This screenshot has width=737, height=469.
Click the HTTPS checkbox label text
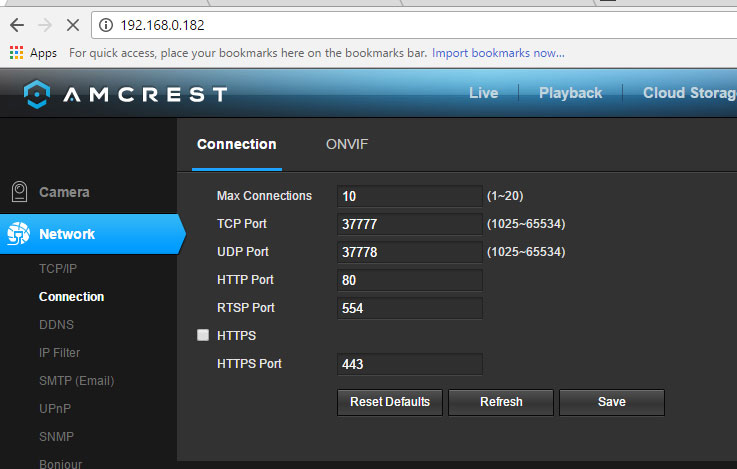[236, 336]
